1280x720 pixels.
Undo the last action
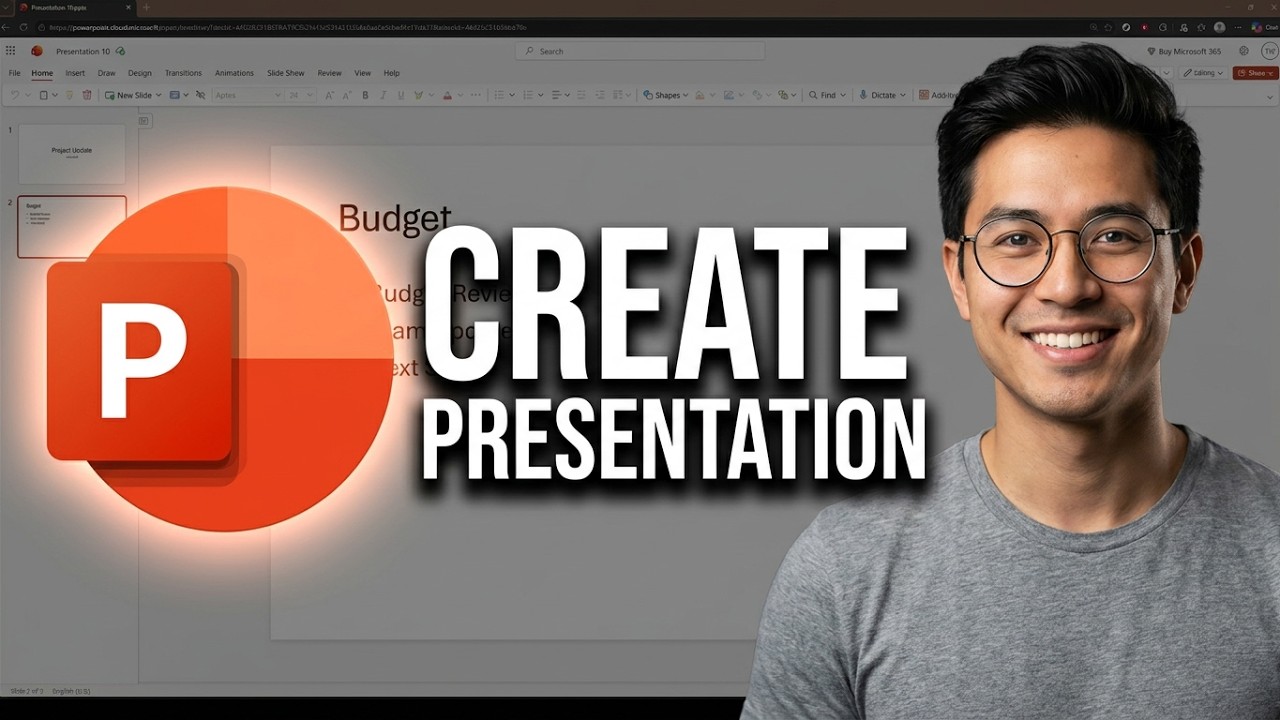tap(14, 95)
